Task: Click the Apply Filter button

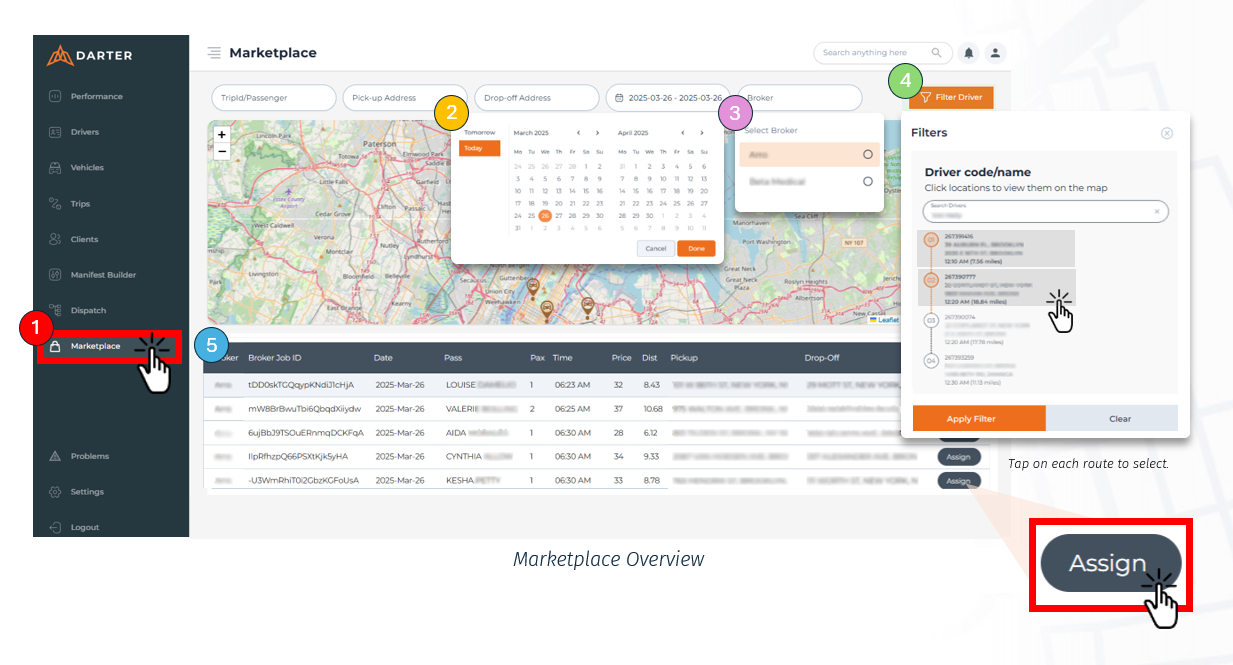Action: tap(973, 418)
